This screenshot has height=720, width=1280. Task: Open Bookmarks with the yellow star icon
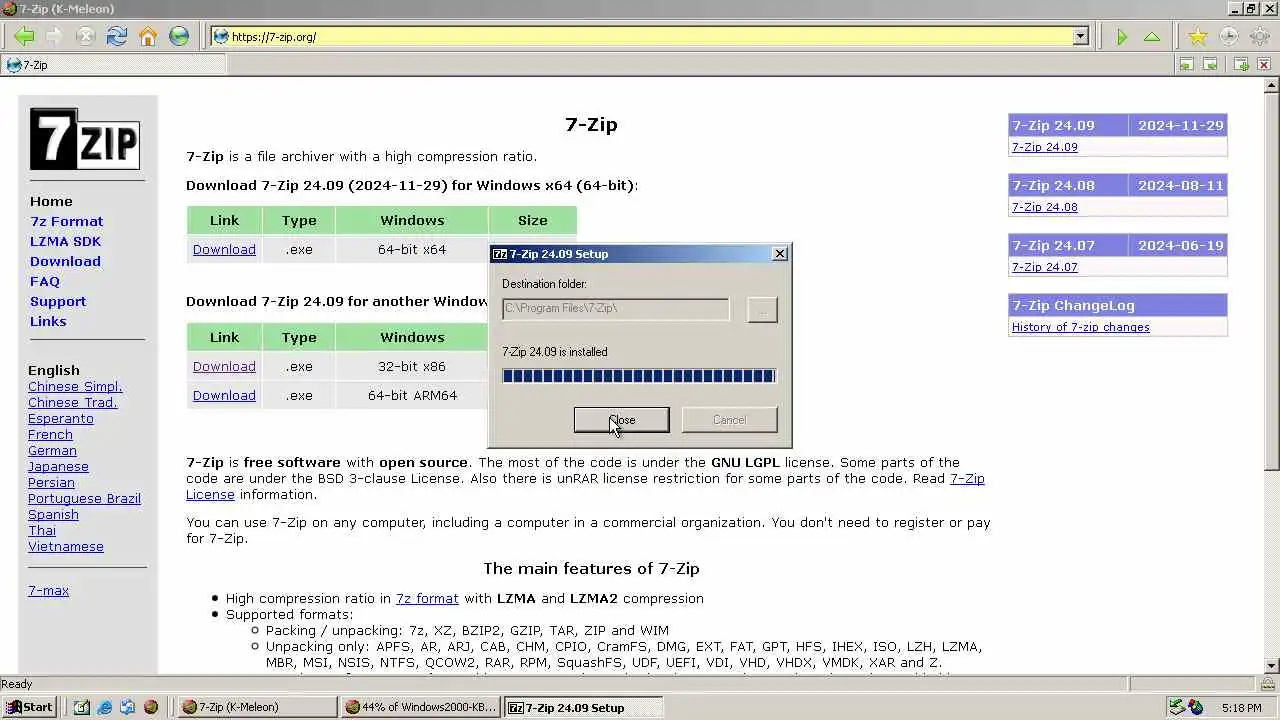[x=1198, y=37]
